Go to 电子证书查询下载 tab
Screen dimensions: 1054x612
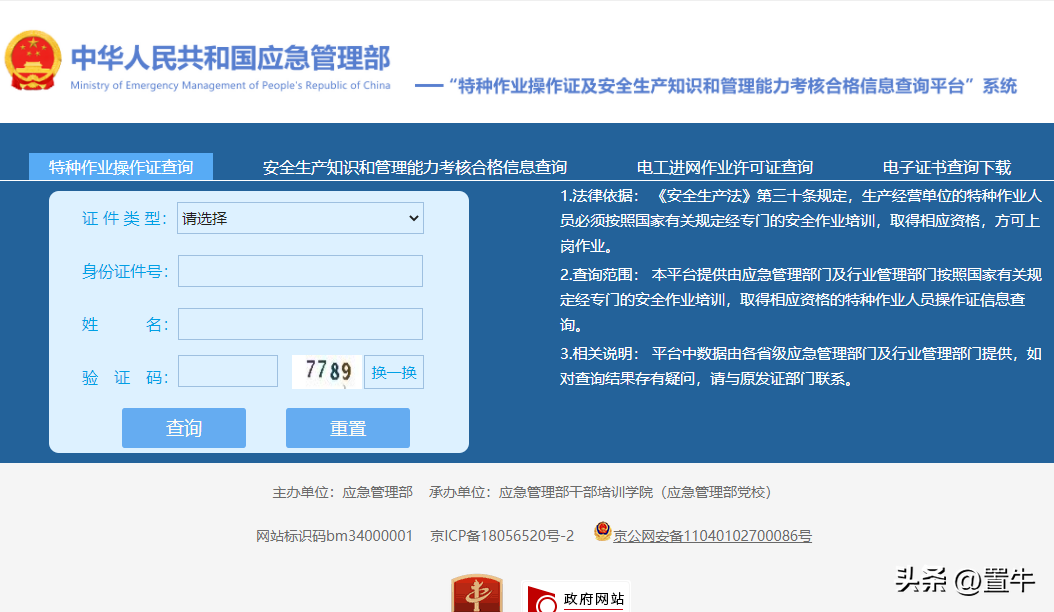946,167
